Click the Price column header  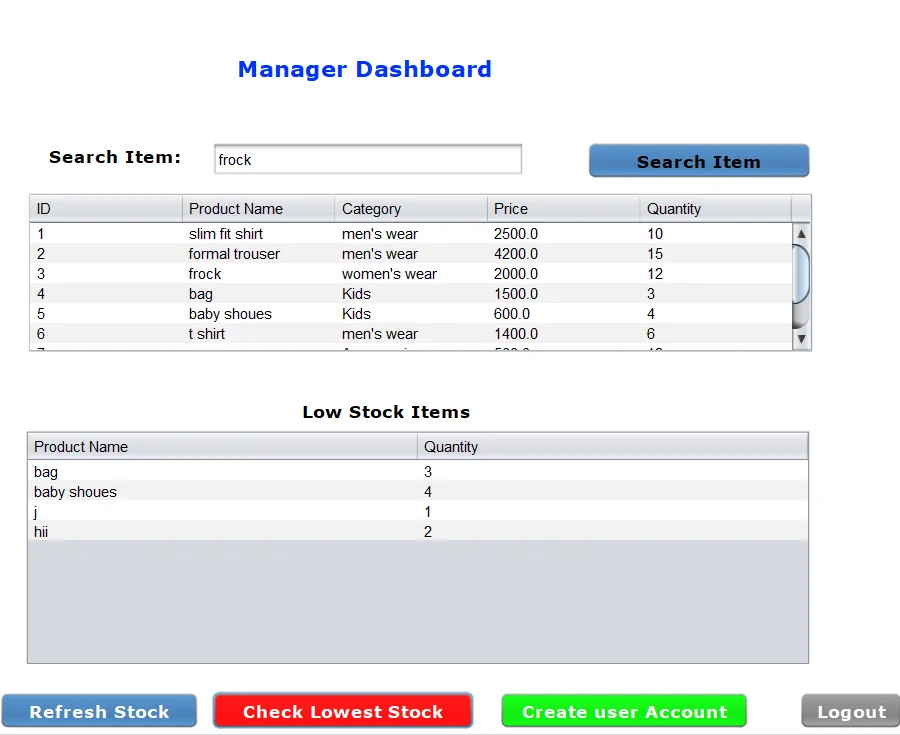(x=564, y=209)
